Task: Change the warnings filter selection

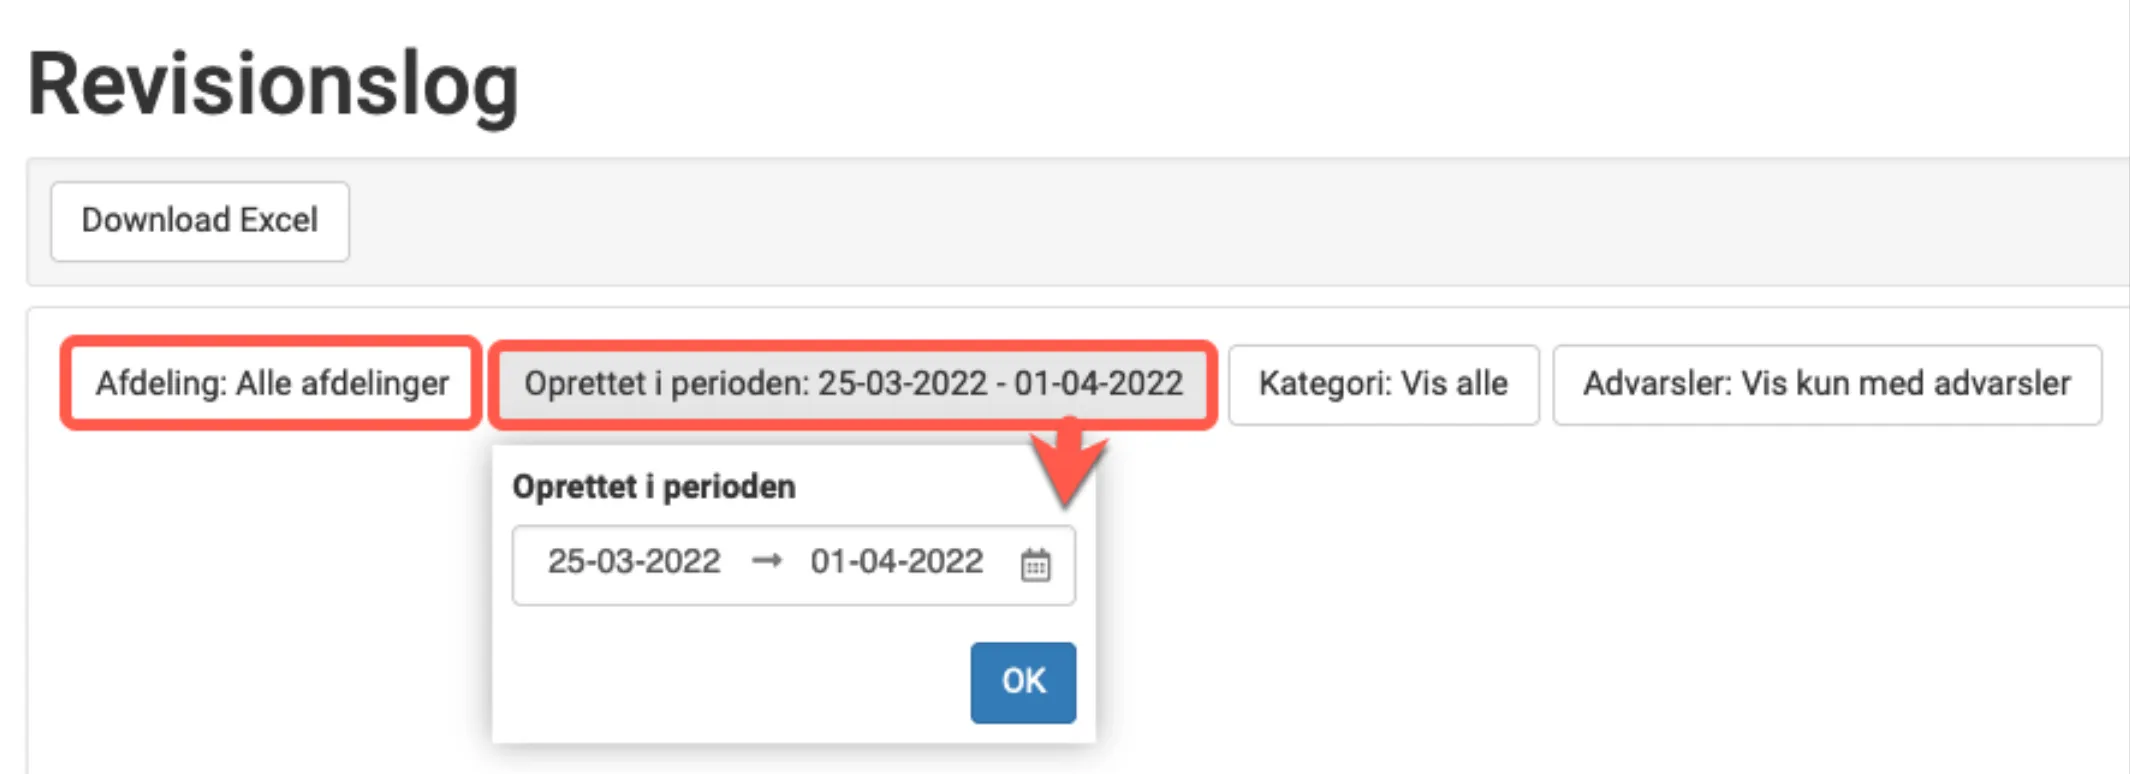Action: coord(1826,384)
